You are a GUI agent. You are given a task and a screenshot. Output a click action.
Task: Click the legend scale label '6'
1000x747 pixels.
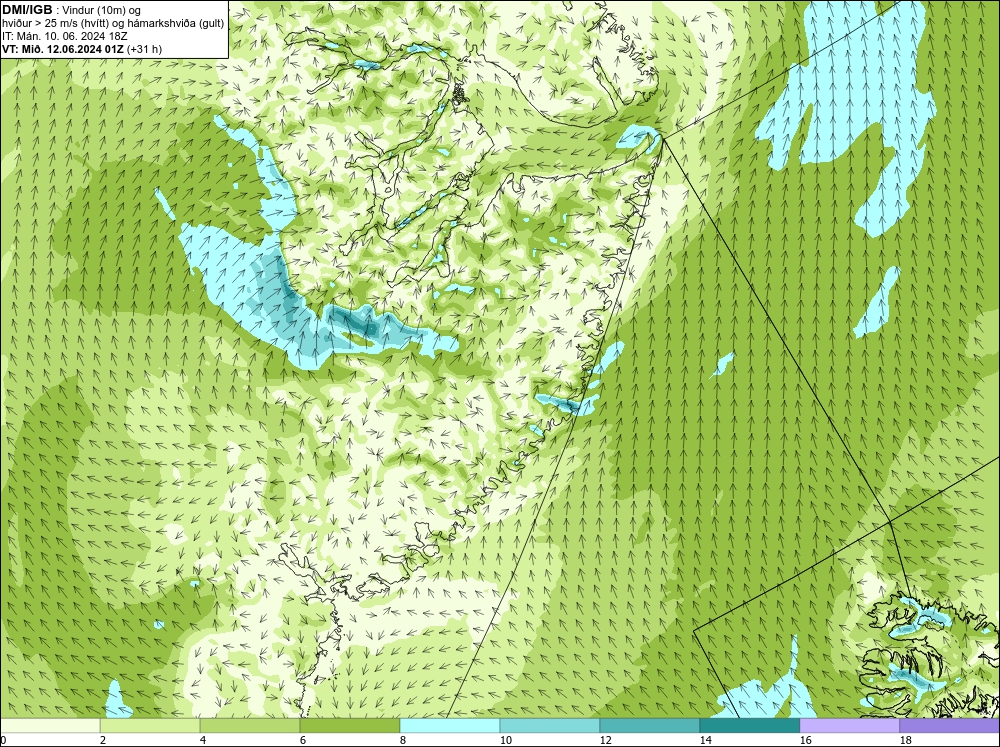[x=303, y=740]
